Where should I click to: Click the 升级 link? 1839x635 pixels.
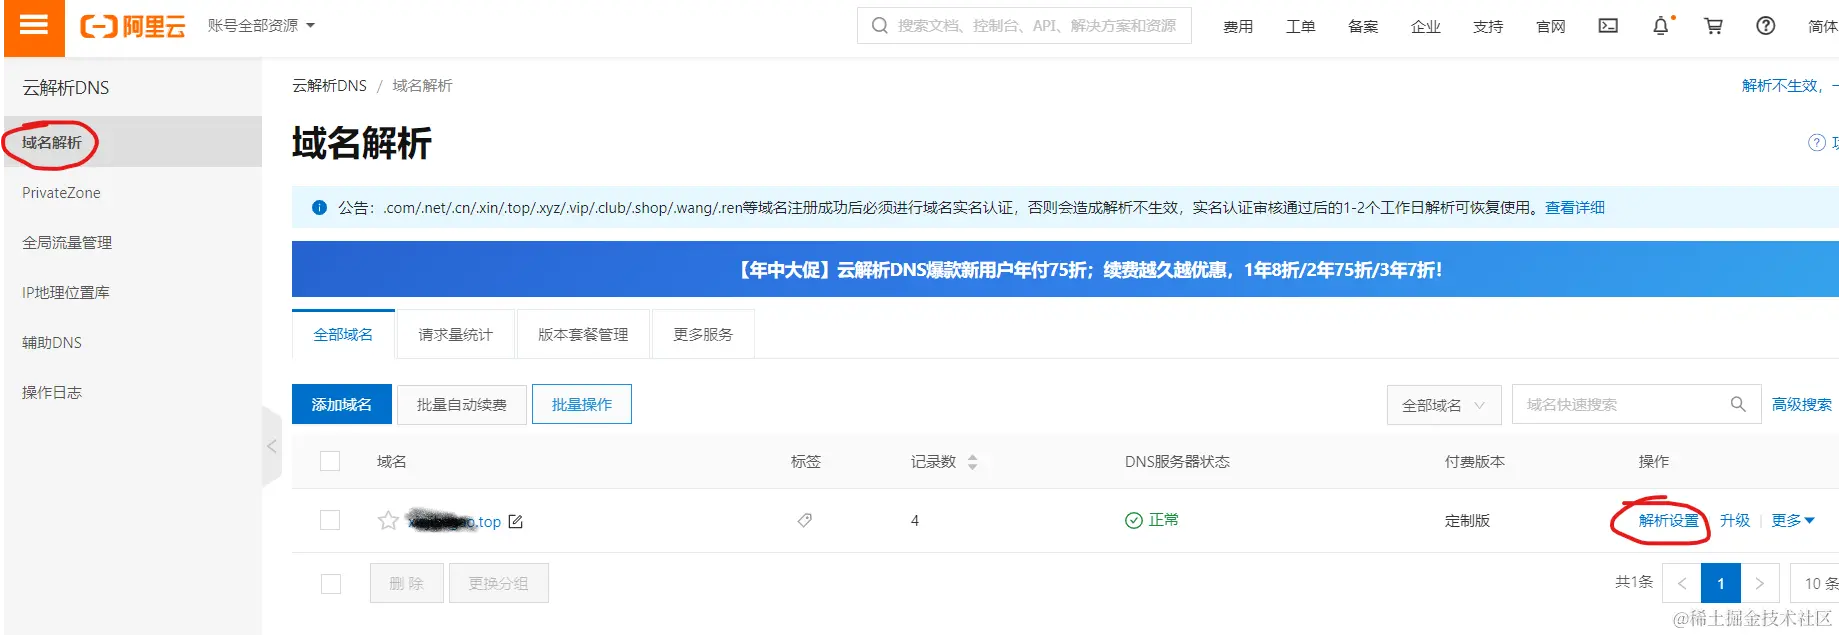click(1735, 521)
